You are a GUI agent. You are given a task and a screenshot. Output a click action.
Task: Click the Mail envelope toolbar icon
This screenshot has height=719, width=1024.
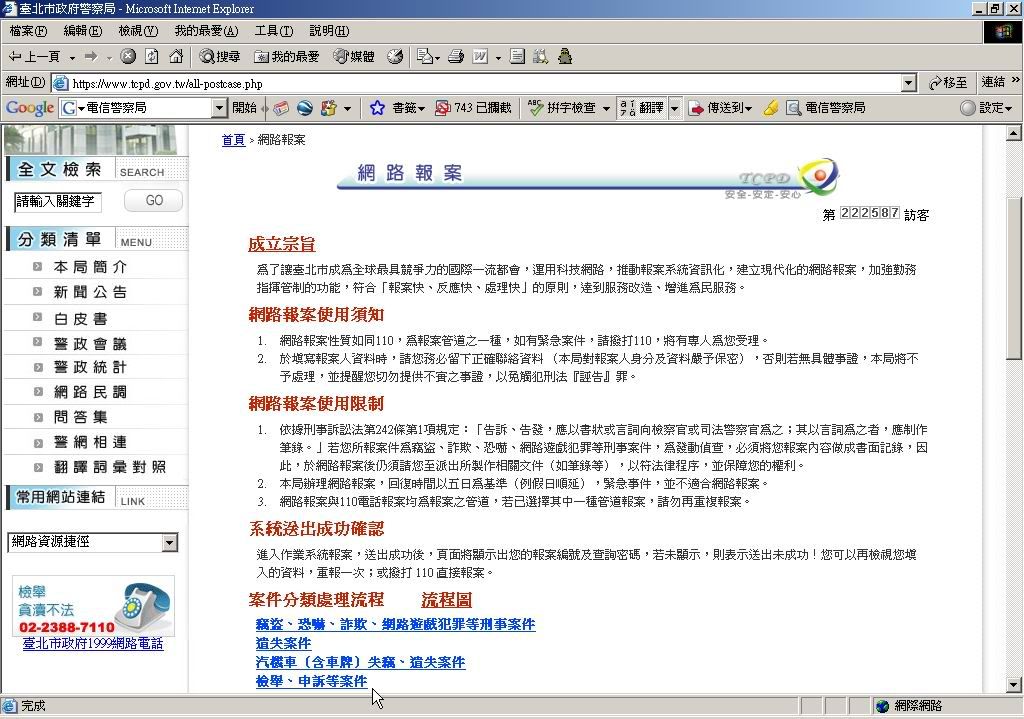424,57
